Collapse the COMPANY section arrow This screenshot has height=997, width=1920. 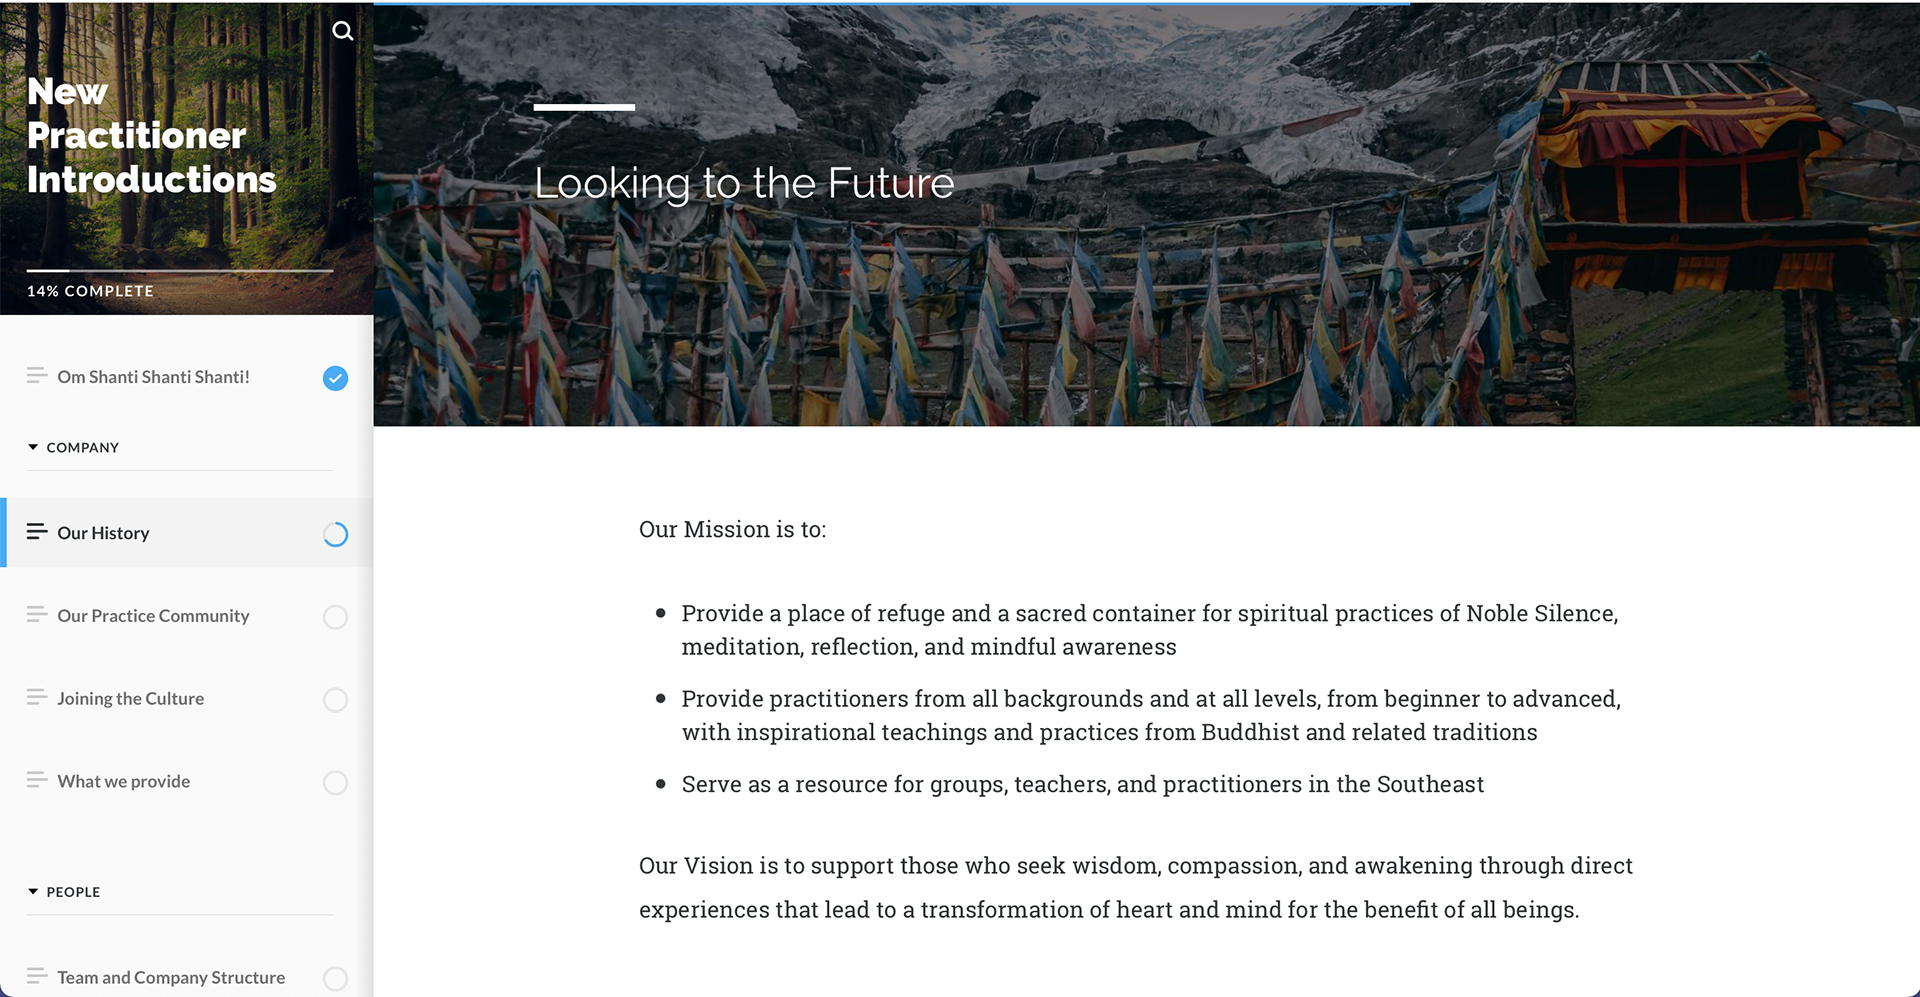(x=33, y=447)
